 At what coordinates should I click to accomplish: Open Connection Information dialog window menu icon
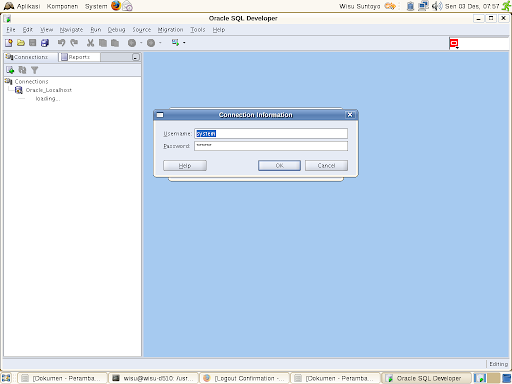[x=160, y=115]
